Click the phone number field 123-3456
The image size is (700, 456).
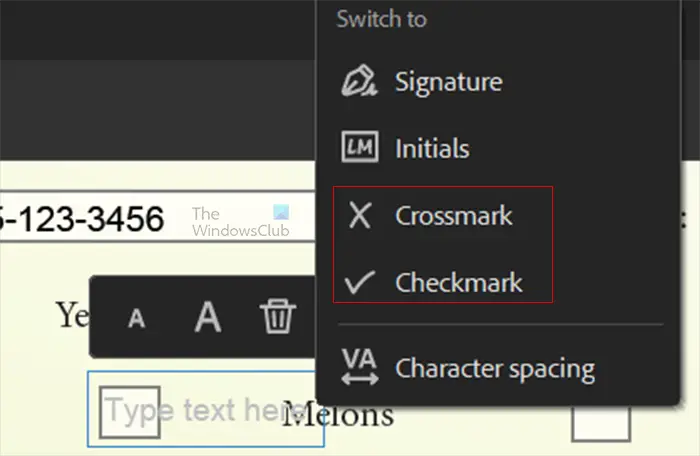[x=158, y=216]
